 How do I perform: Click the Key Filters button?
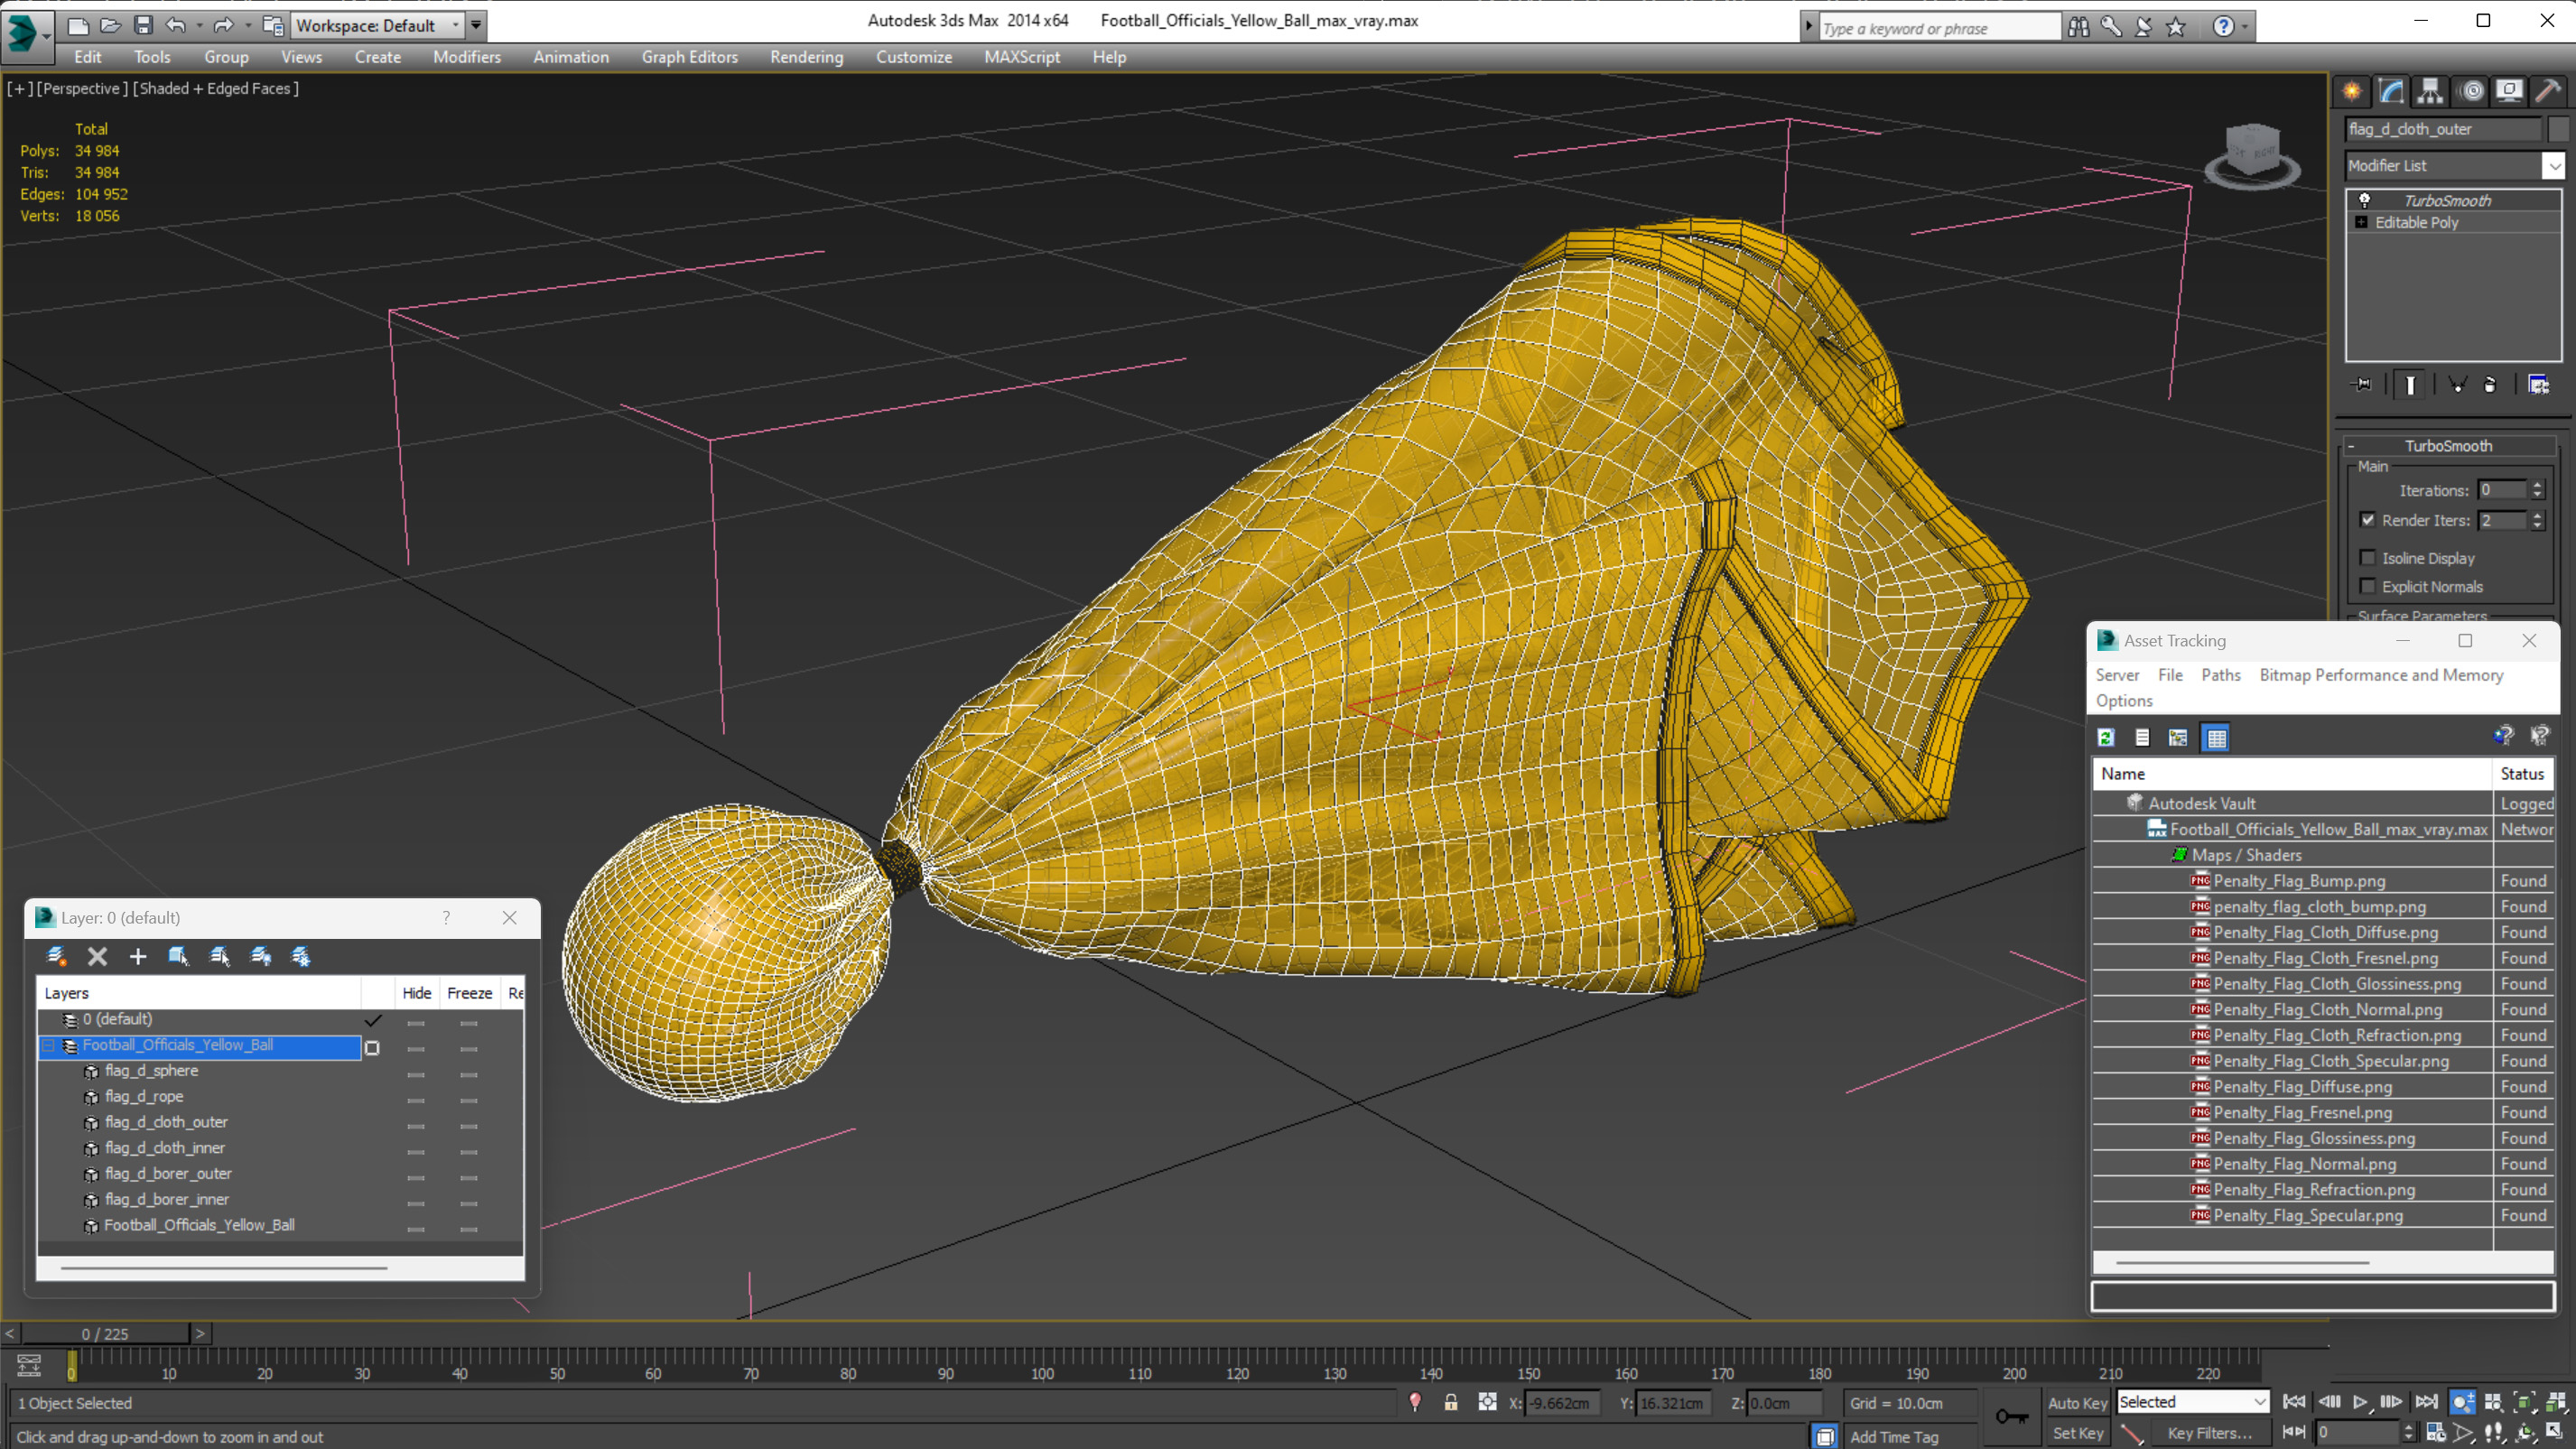(x=2209, y=1433)
